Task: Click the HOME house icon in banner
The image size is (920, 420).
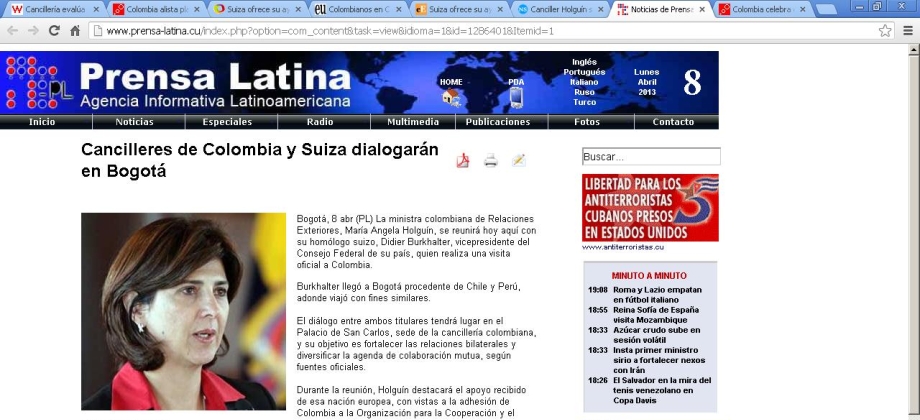Action: click(x=451, y=97)
